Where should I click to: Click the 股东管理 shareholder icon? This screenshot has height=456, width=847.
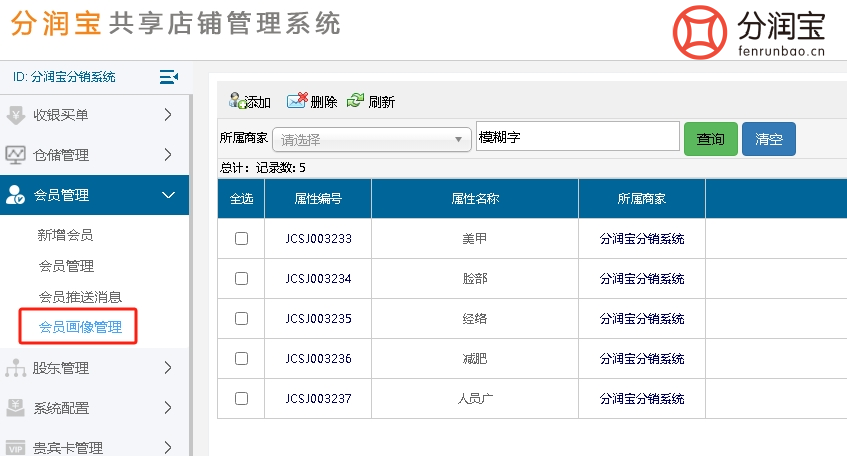[15, 368]
